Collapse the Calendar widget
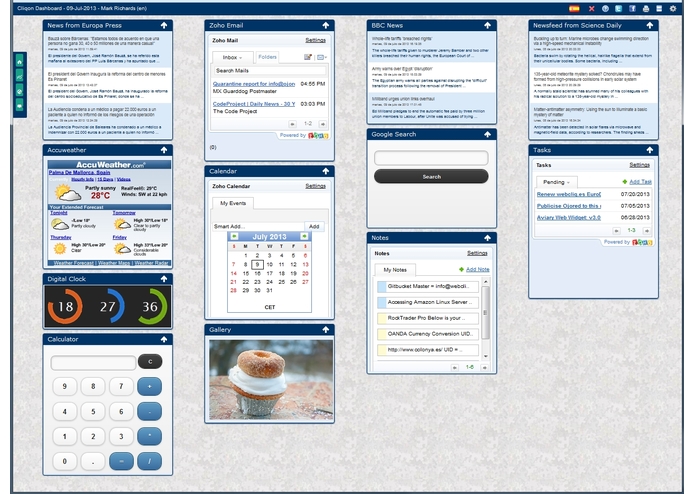 click(x=326, y=171)
